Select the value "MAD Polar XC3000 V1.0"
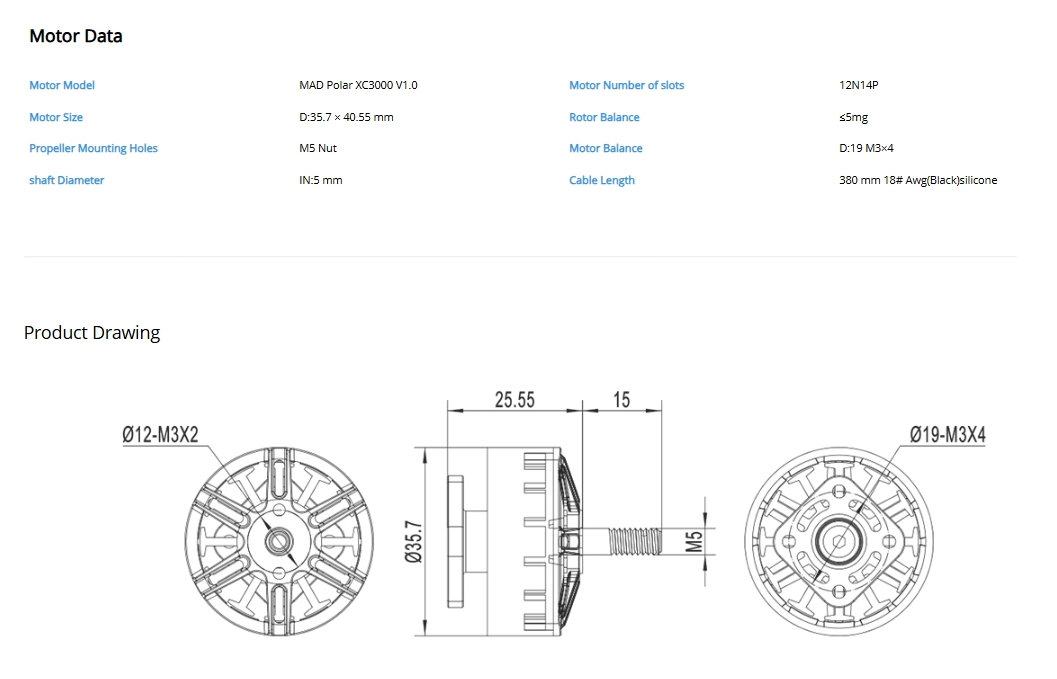This screenshot has height=679, width=1057. tap(358, 85)
